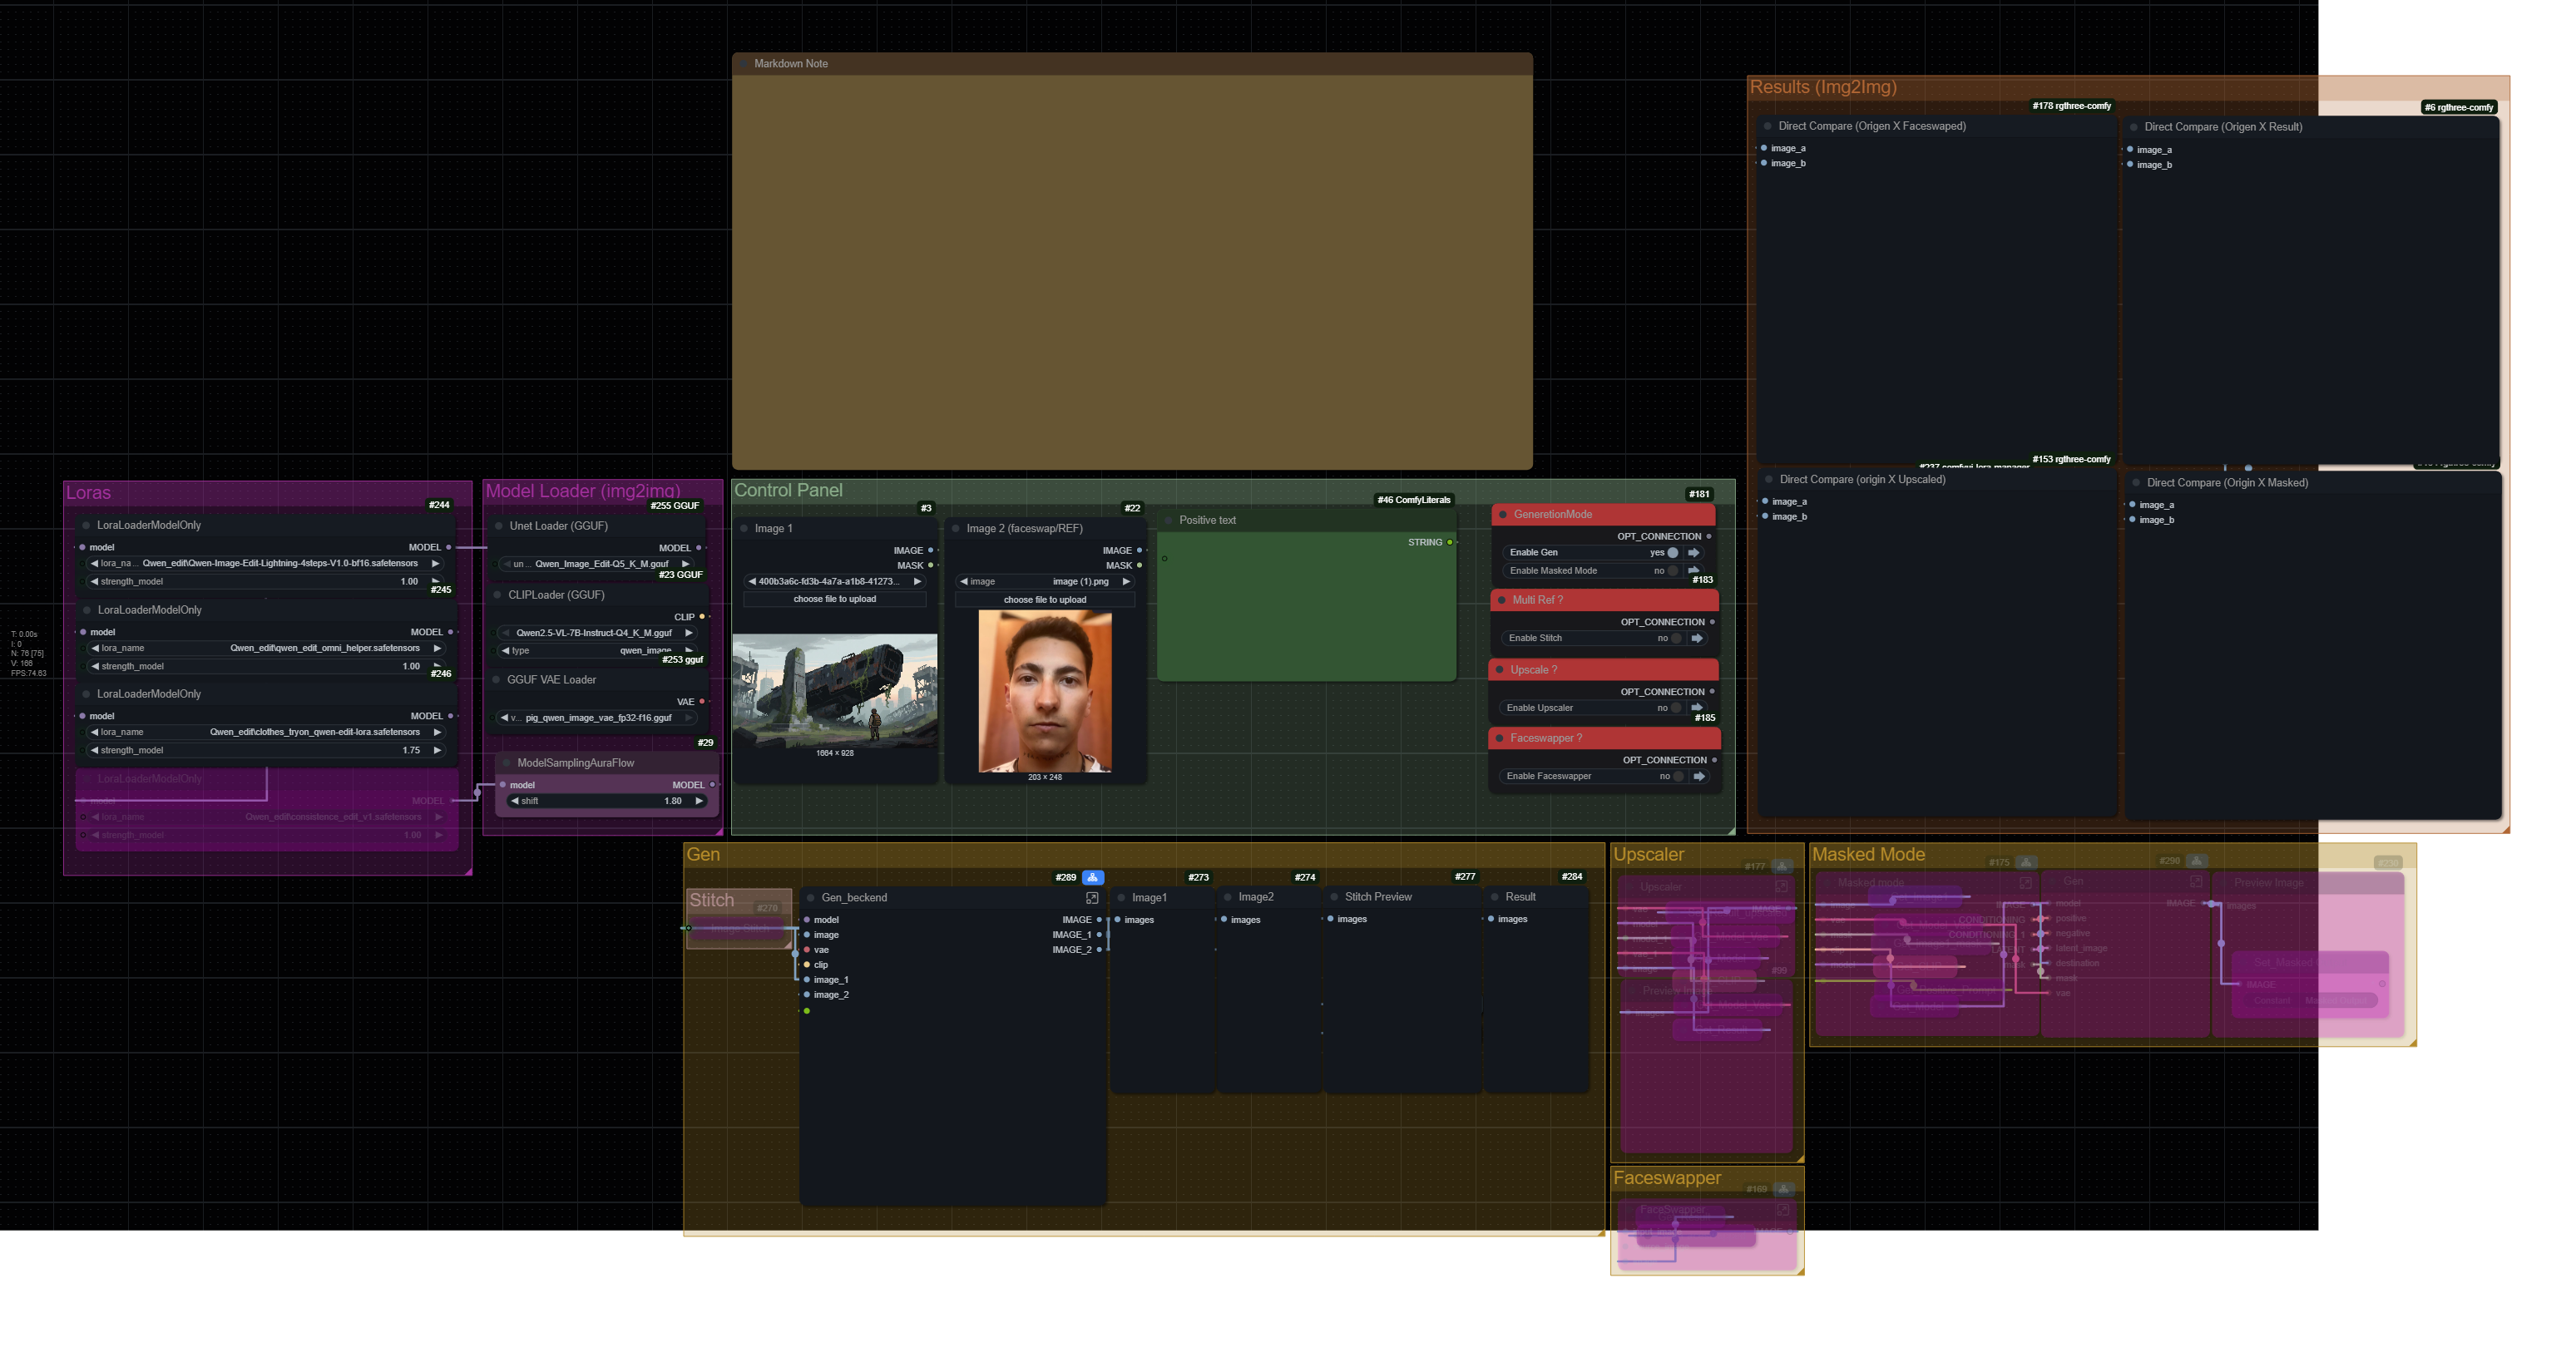The height and width of the screenshot is (1367, 2576).
Task: Click the arrow icon on Enable Stitch row
Action: (x=1697, y=638)
